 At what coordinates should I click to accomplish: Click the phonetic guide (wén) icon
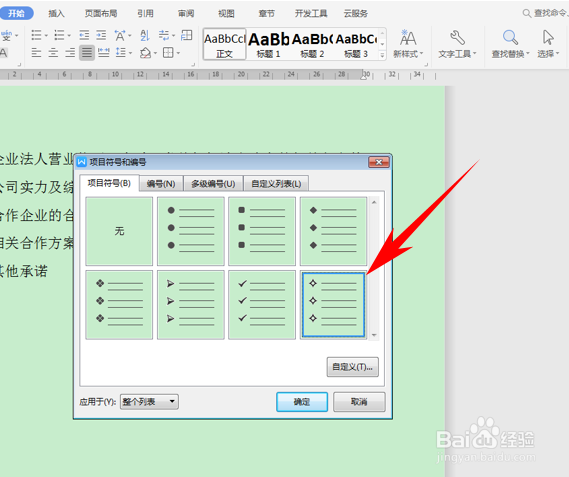pyautogui.click(x=7, y=36)
